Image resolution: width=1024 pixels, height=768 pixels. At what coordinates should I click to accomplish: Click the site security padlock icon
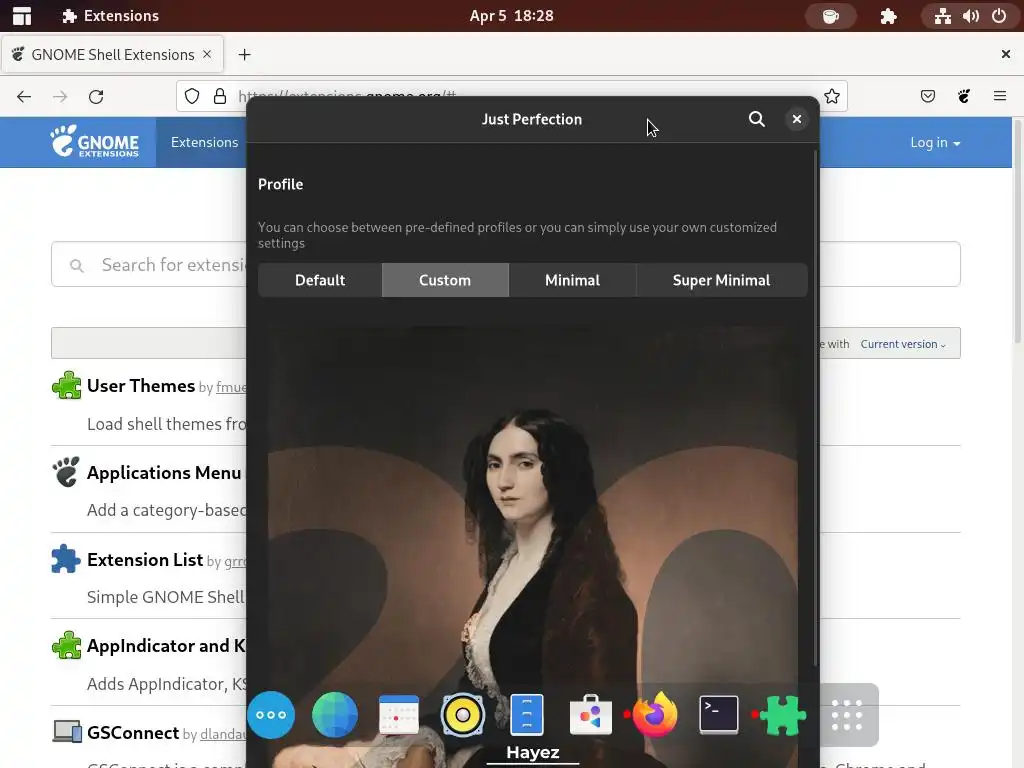click(220, 97)
